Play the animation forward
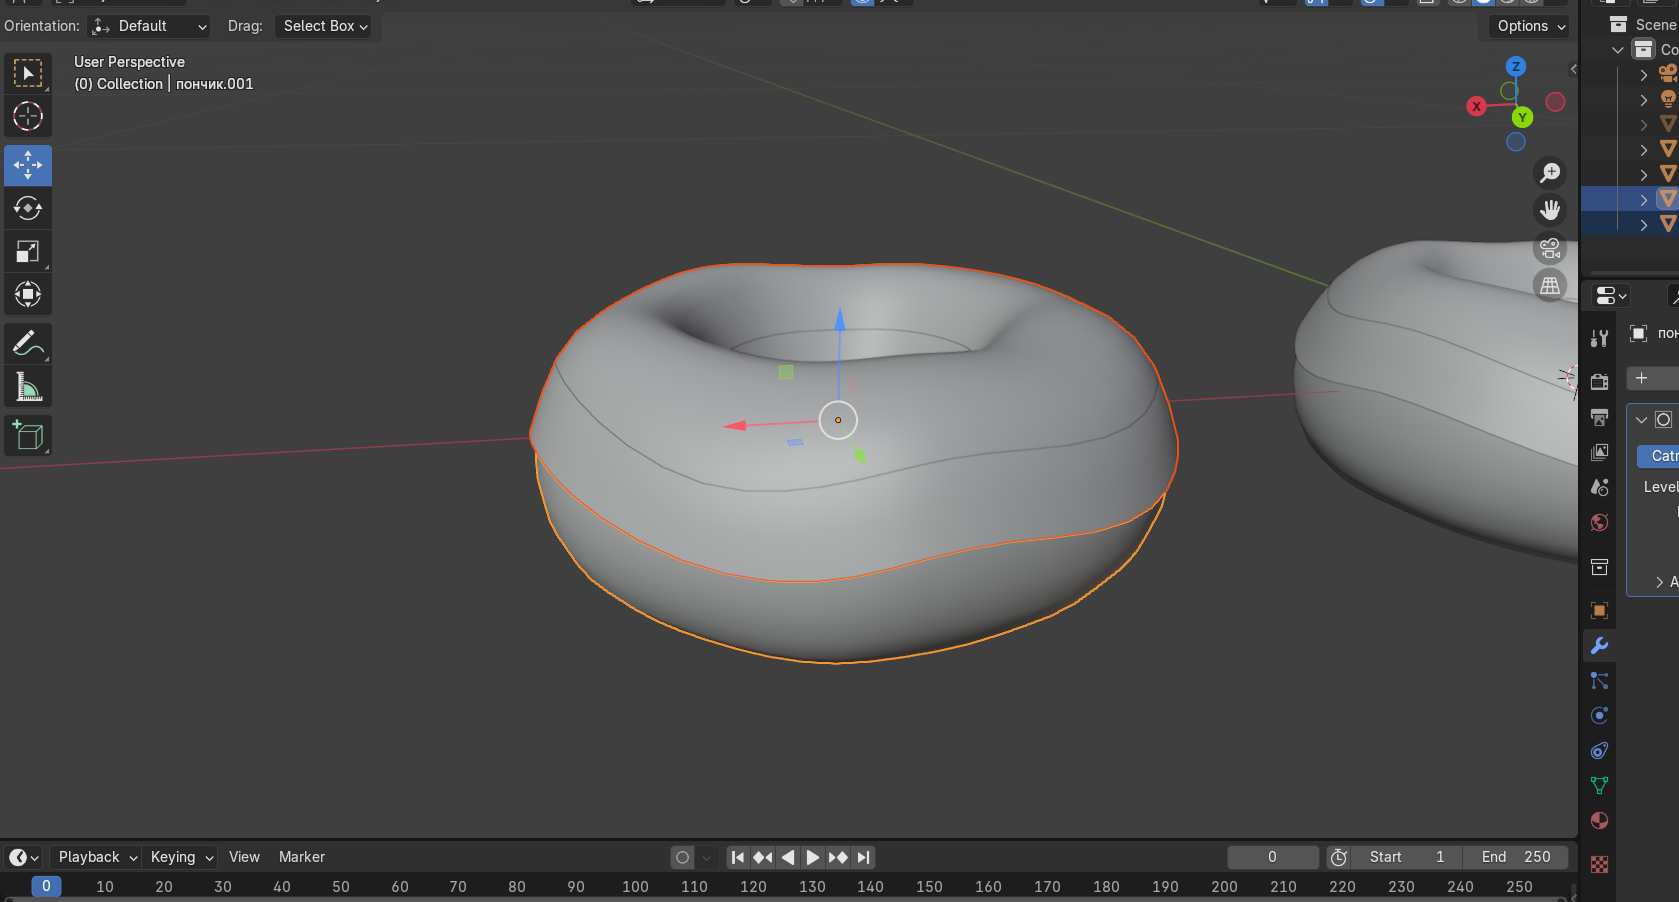 813,857
